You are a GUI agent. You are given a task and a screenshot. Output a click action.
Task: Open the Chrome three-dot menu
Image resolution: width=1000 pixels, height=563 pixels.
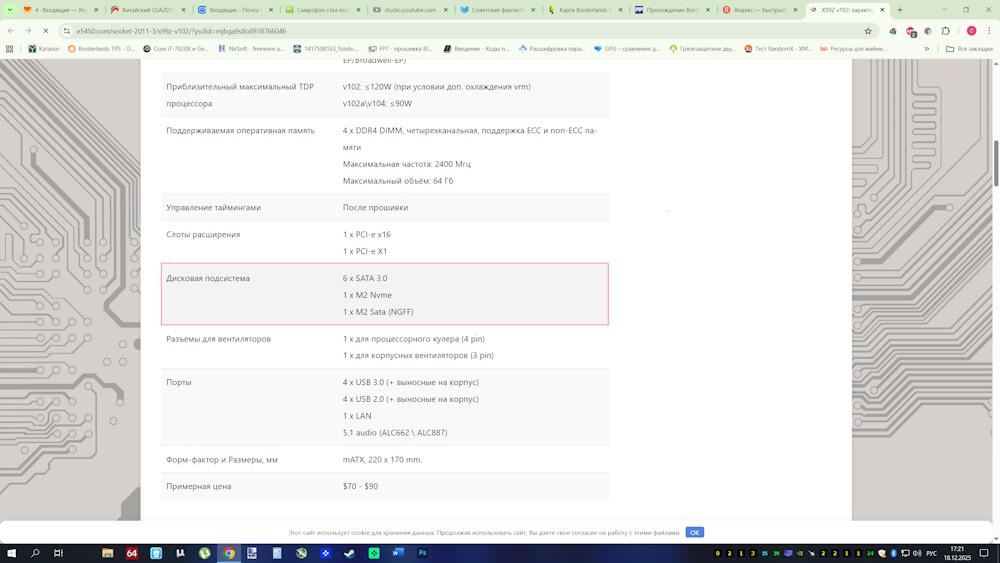point(989,31)
